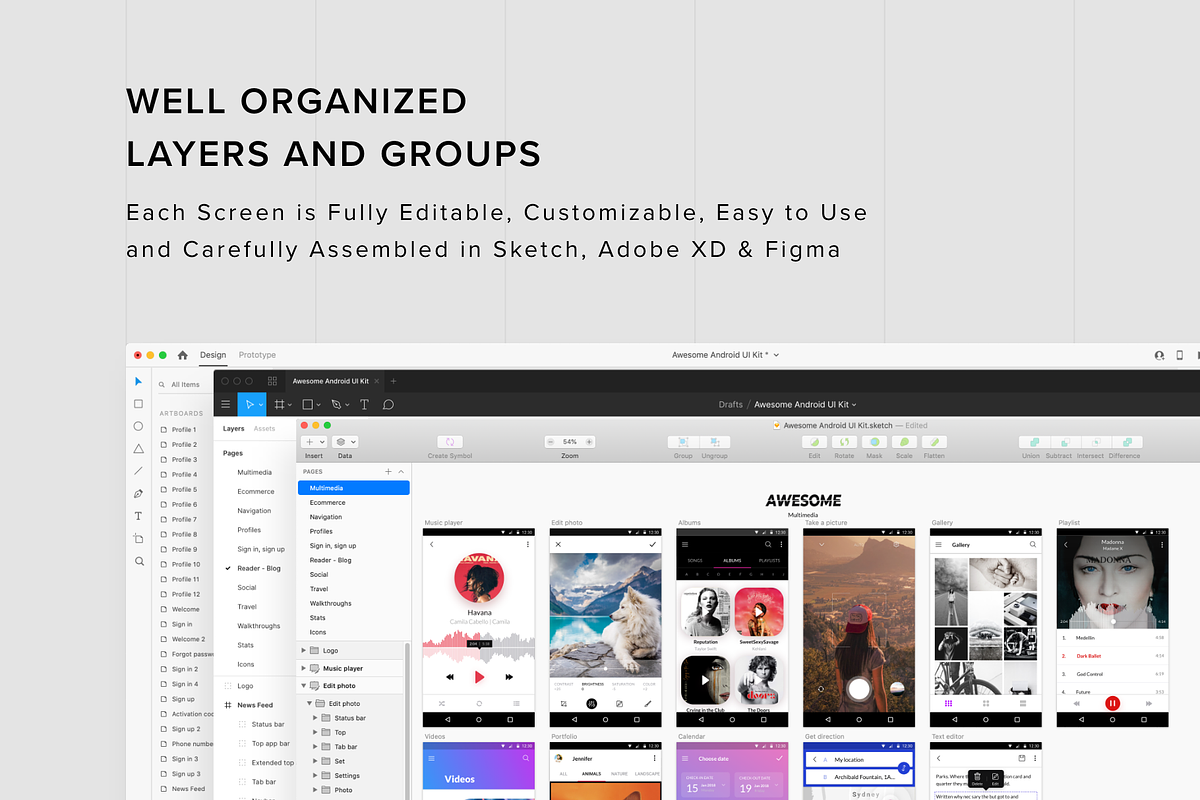Select the Line tool in XD toolbar
The image size is (1200, 800).
click(x=139, y=471)
